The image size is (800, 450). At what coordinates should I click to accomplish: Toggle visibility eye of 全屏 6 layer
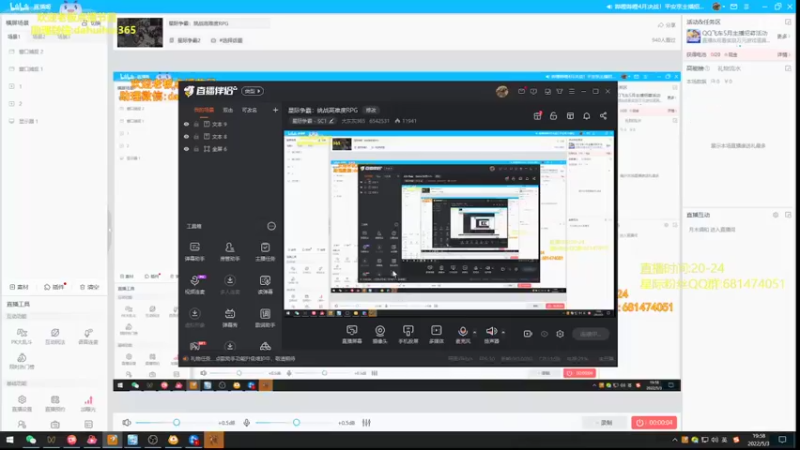point(186,149)
